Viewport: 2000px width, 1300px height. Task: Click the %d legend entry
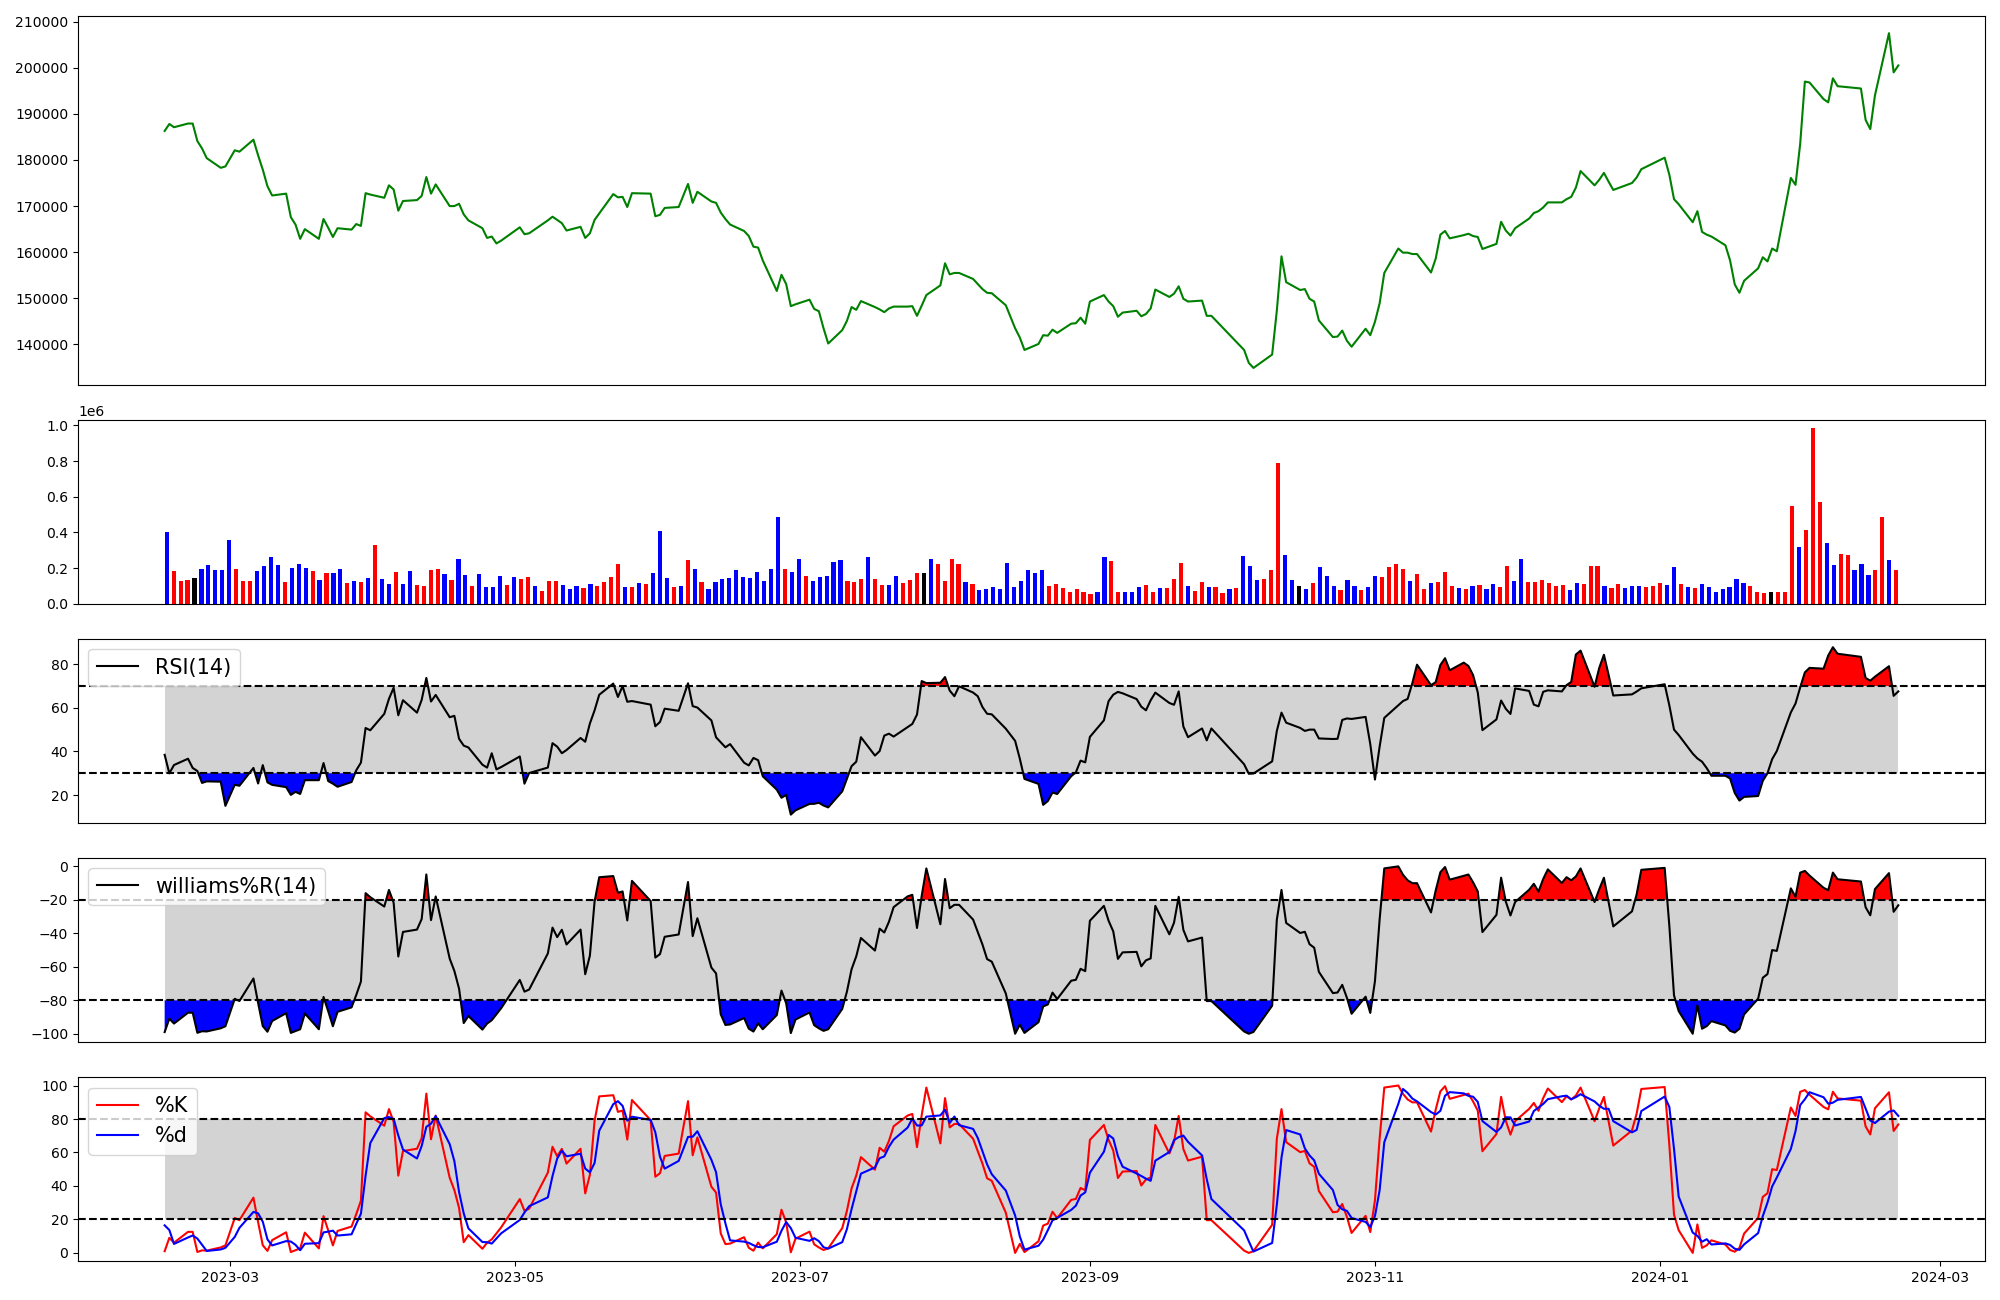[171, 1135]
